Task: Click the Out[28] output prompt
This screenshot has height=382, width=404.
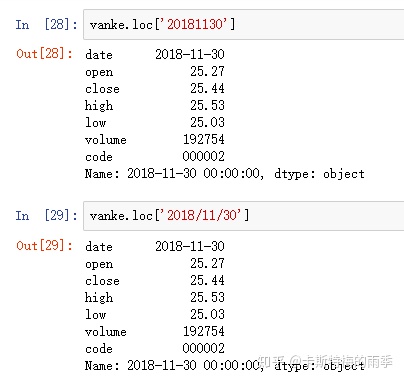Action: 44,54
